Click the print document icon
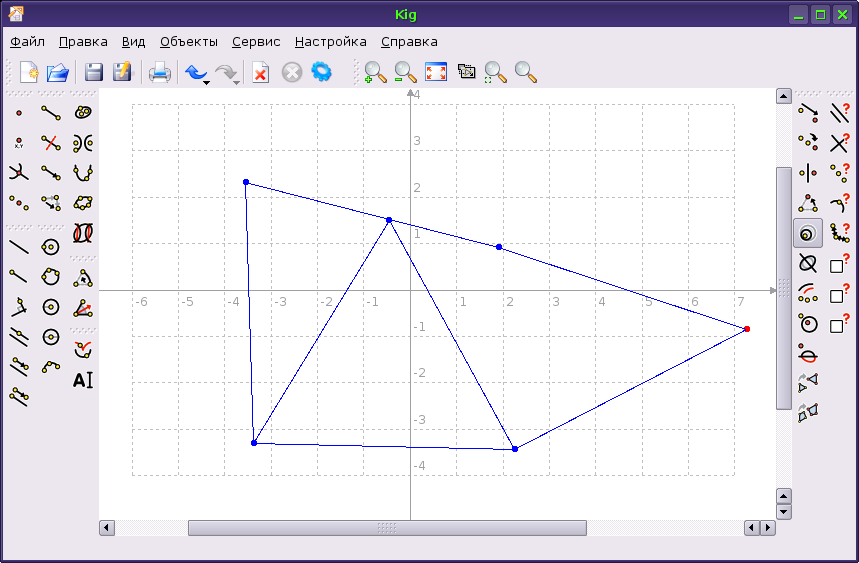 (160, 72)
